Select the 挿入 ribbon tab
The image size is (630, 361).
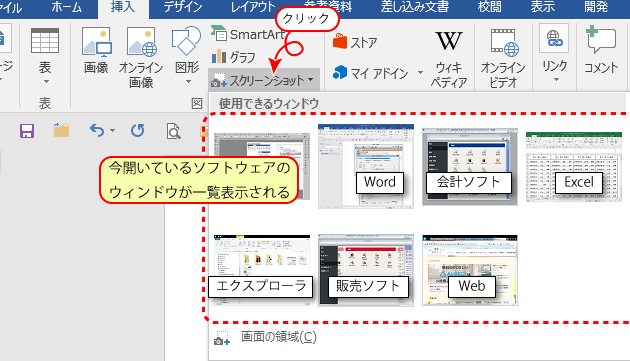[x=123, y=8]
